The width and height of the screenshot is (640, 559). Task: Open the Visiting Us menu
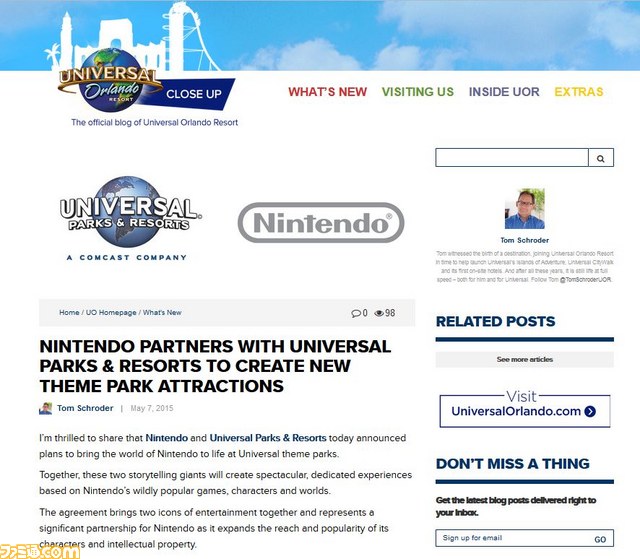click(418, 92)
